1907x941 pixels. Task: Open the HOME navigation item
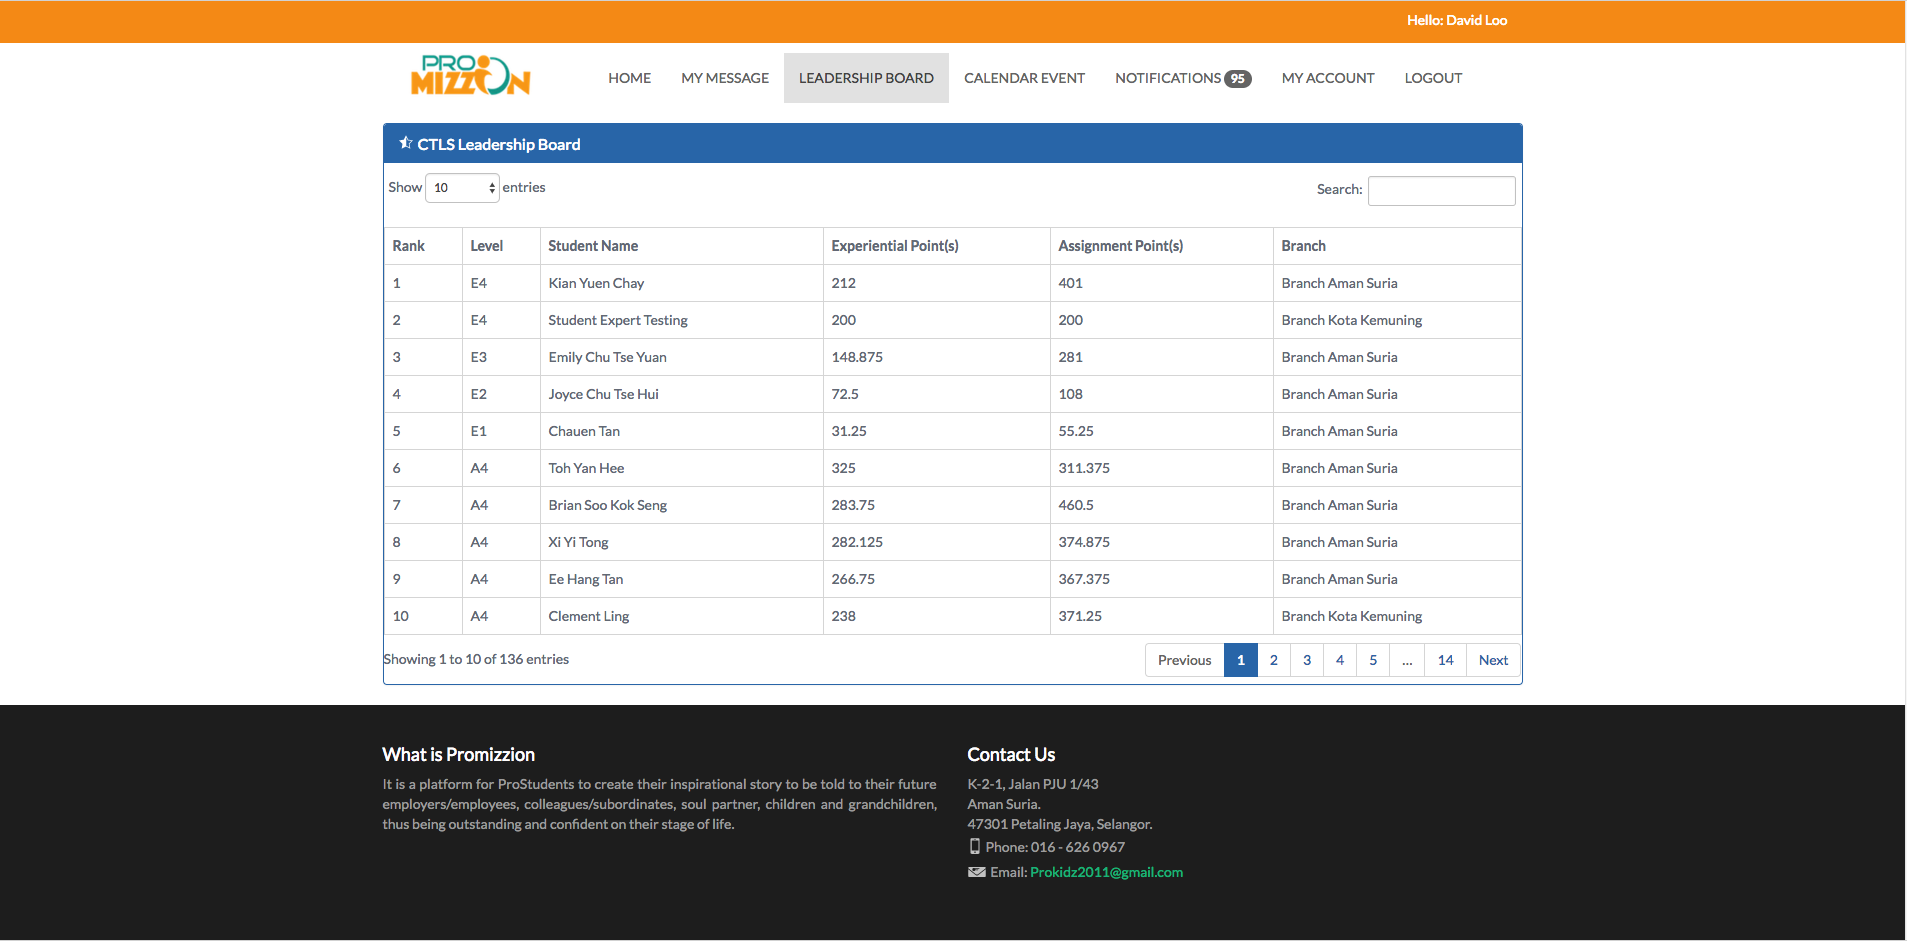tap(629, 77)
